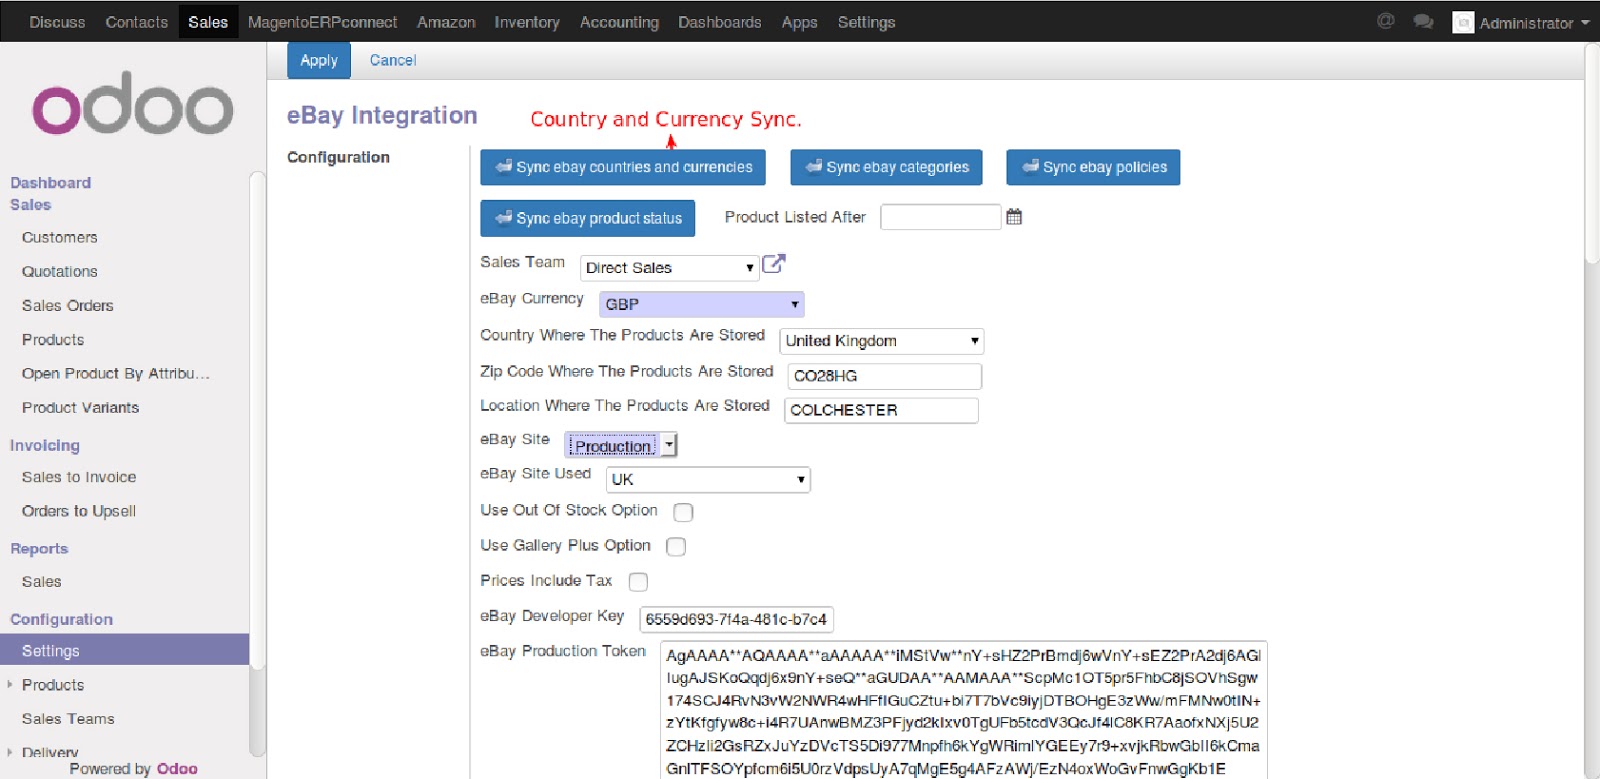Open Orders to Upsell in sidebar

pyautogui.click(x=79, y=511)
